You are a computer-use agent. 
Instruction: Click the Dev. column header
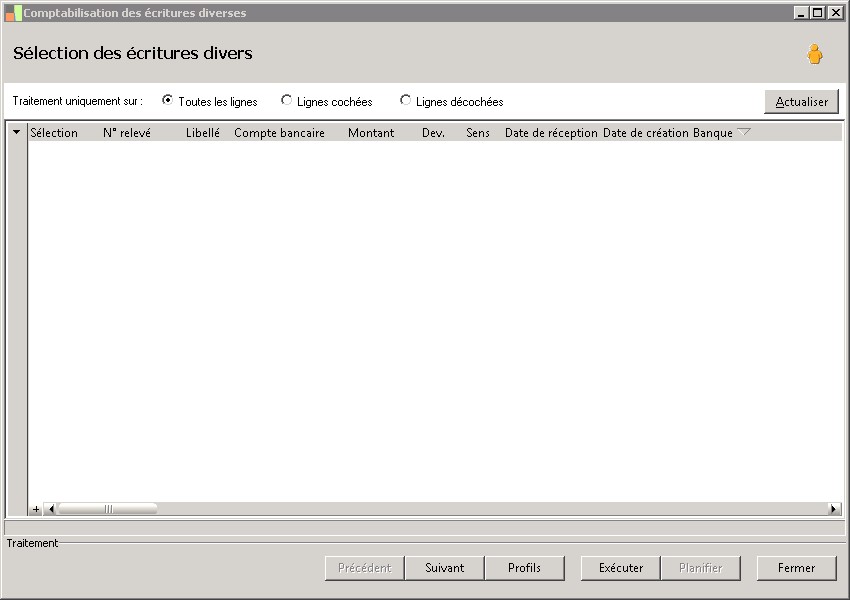point(433,133)
